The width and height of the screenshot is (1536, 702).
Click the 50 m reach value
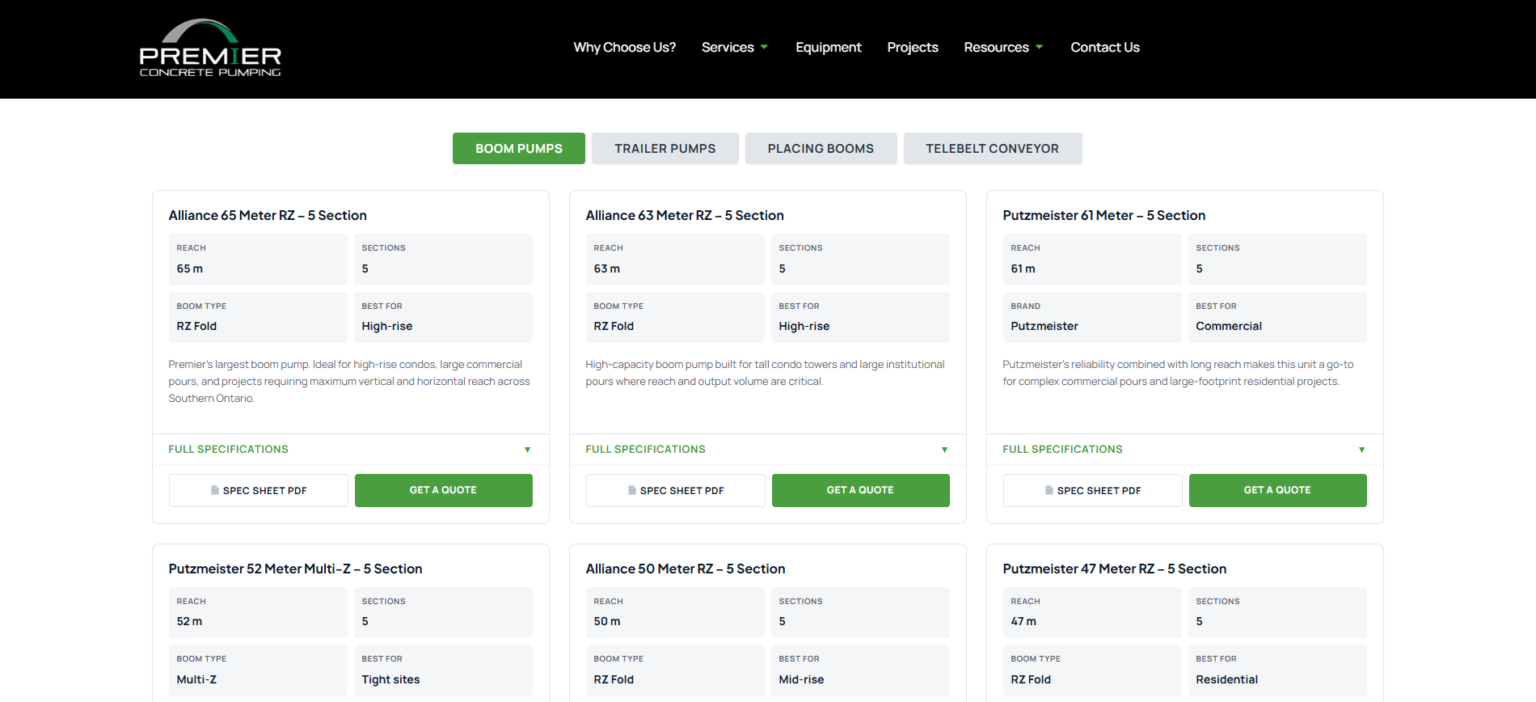click(x=607, y=621)
